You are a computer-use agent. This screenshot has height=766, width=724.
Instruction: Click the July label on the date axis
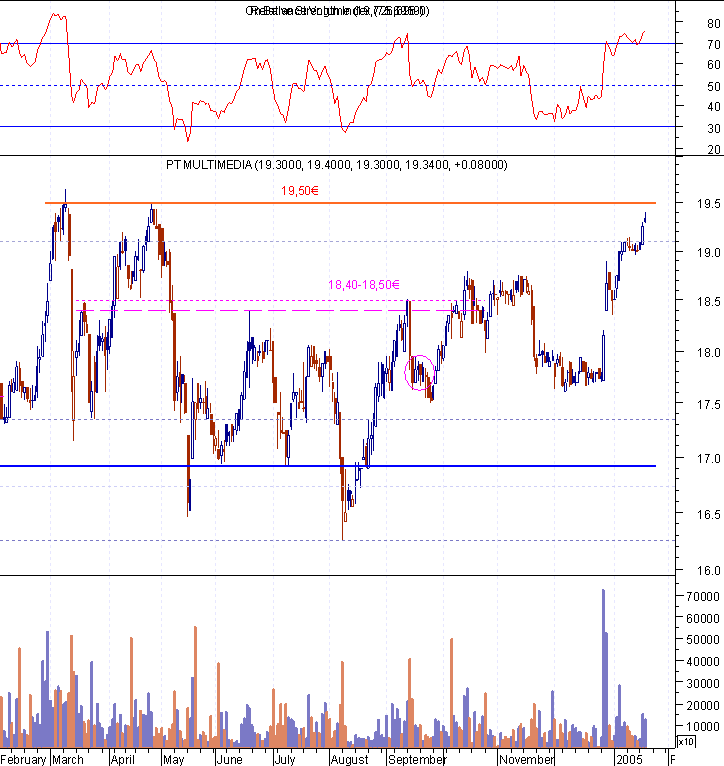285,759
